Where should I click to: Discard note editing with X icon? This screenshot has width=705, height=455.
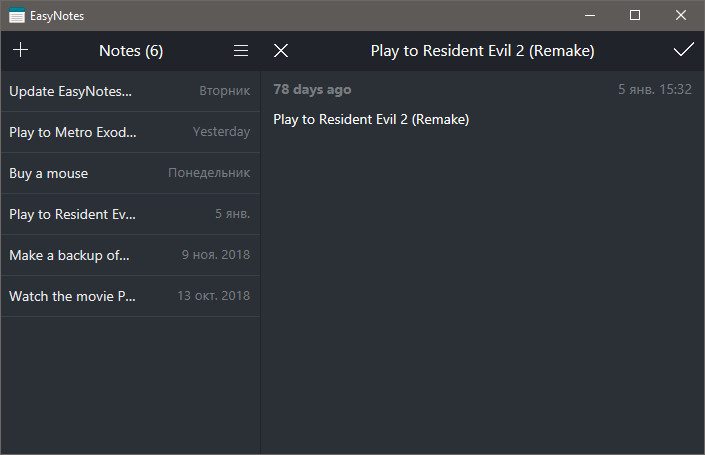tap(281, 51)
